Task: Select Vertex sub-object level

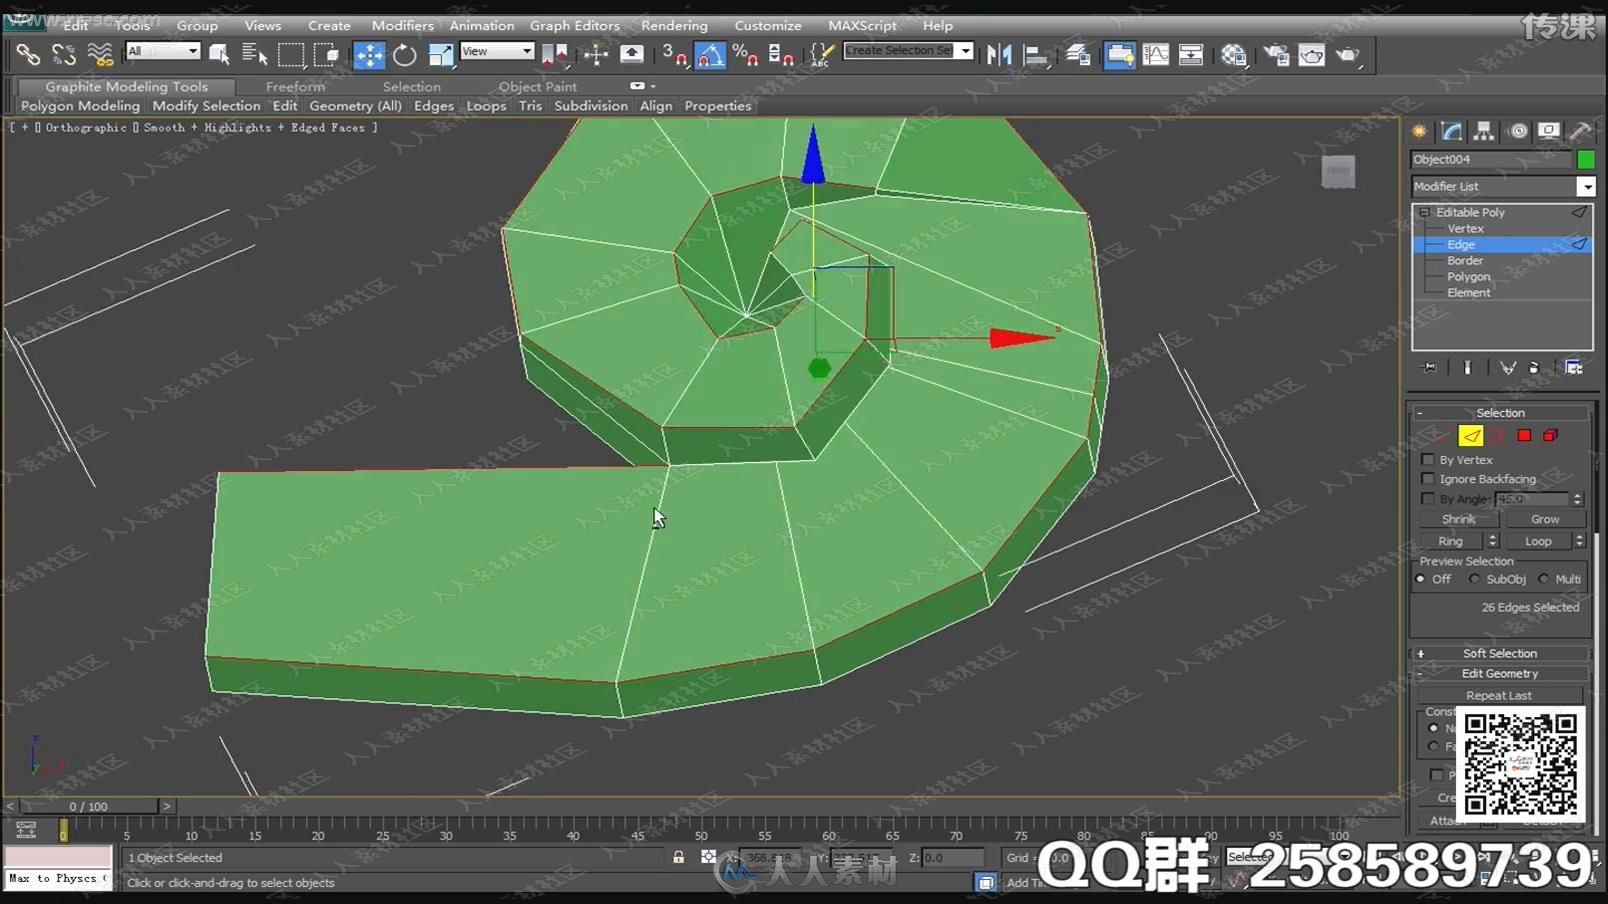Action: tap(1465, 228)
